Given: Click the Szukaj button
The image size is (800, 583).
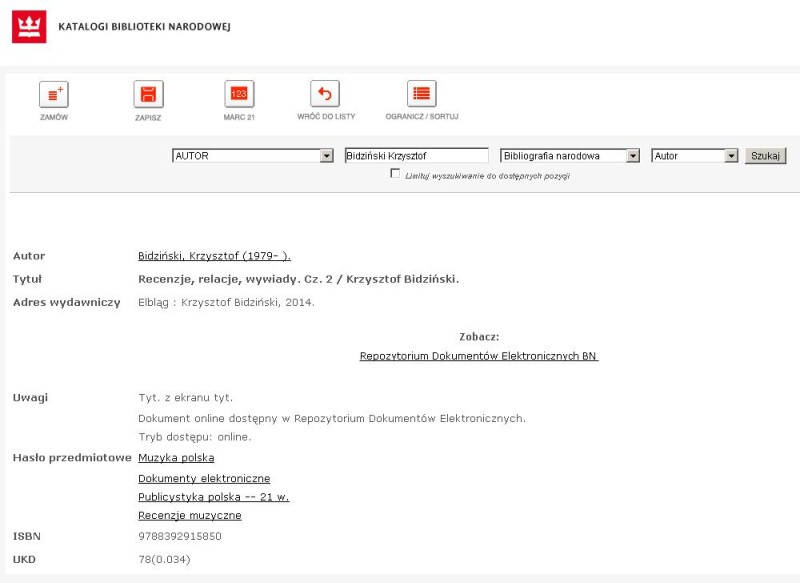Looking at the screenshot, I should 765,156.
